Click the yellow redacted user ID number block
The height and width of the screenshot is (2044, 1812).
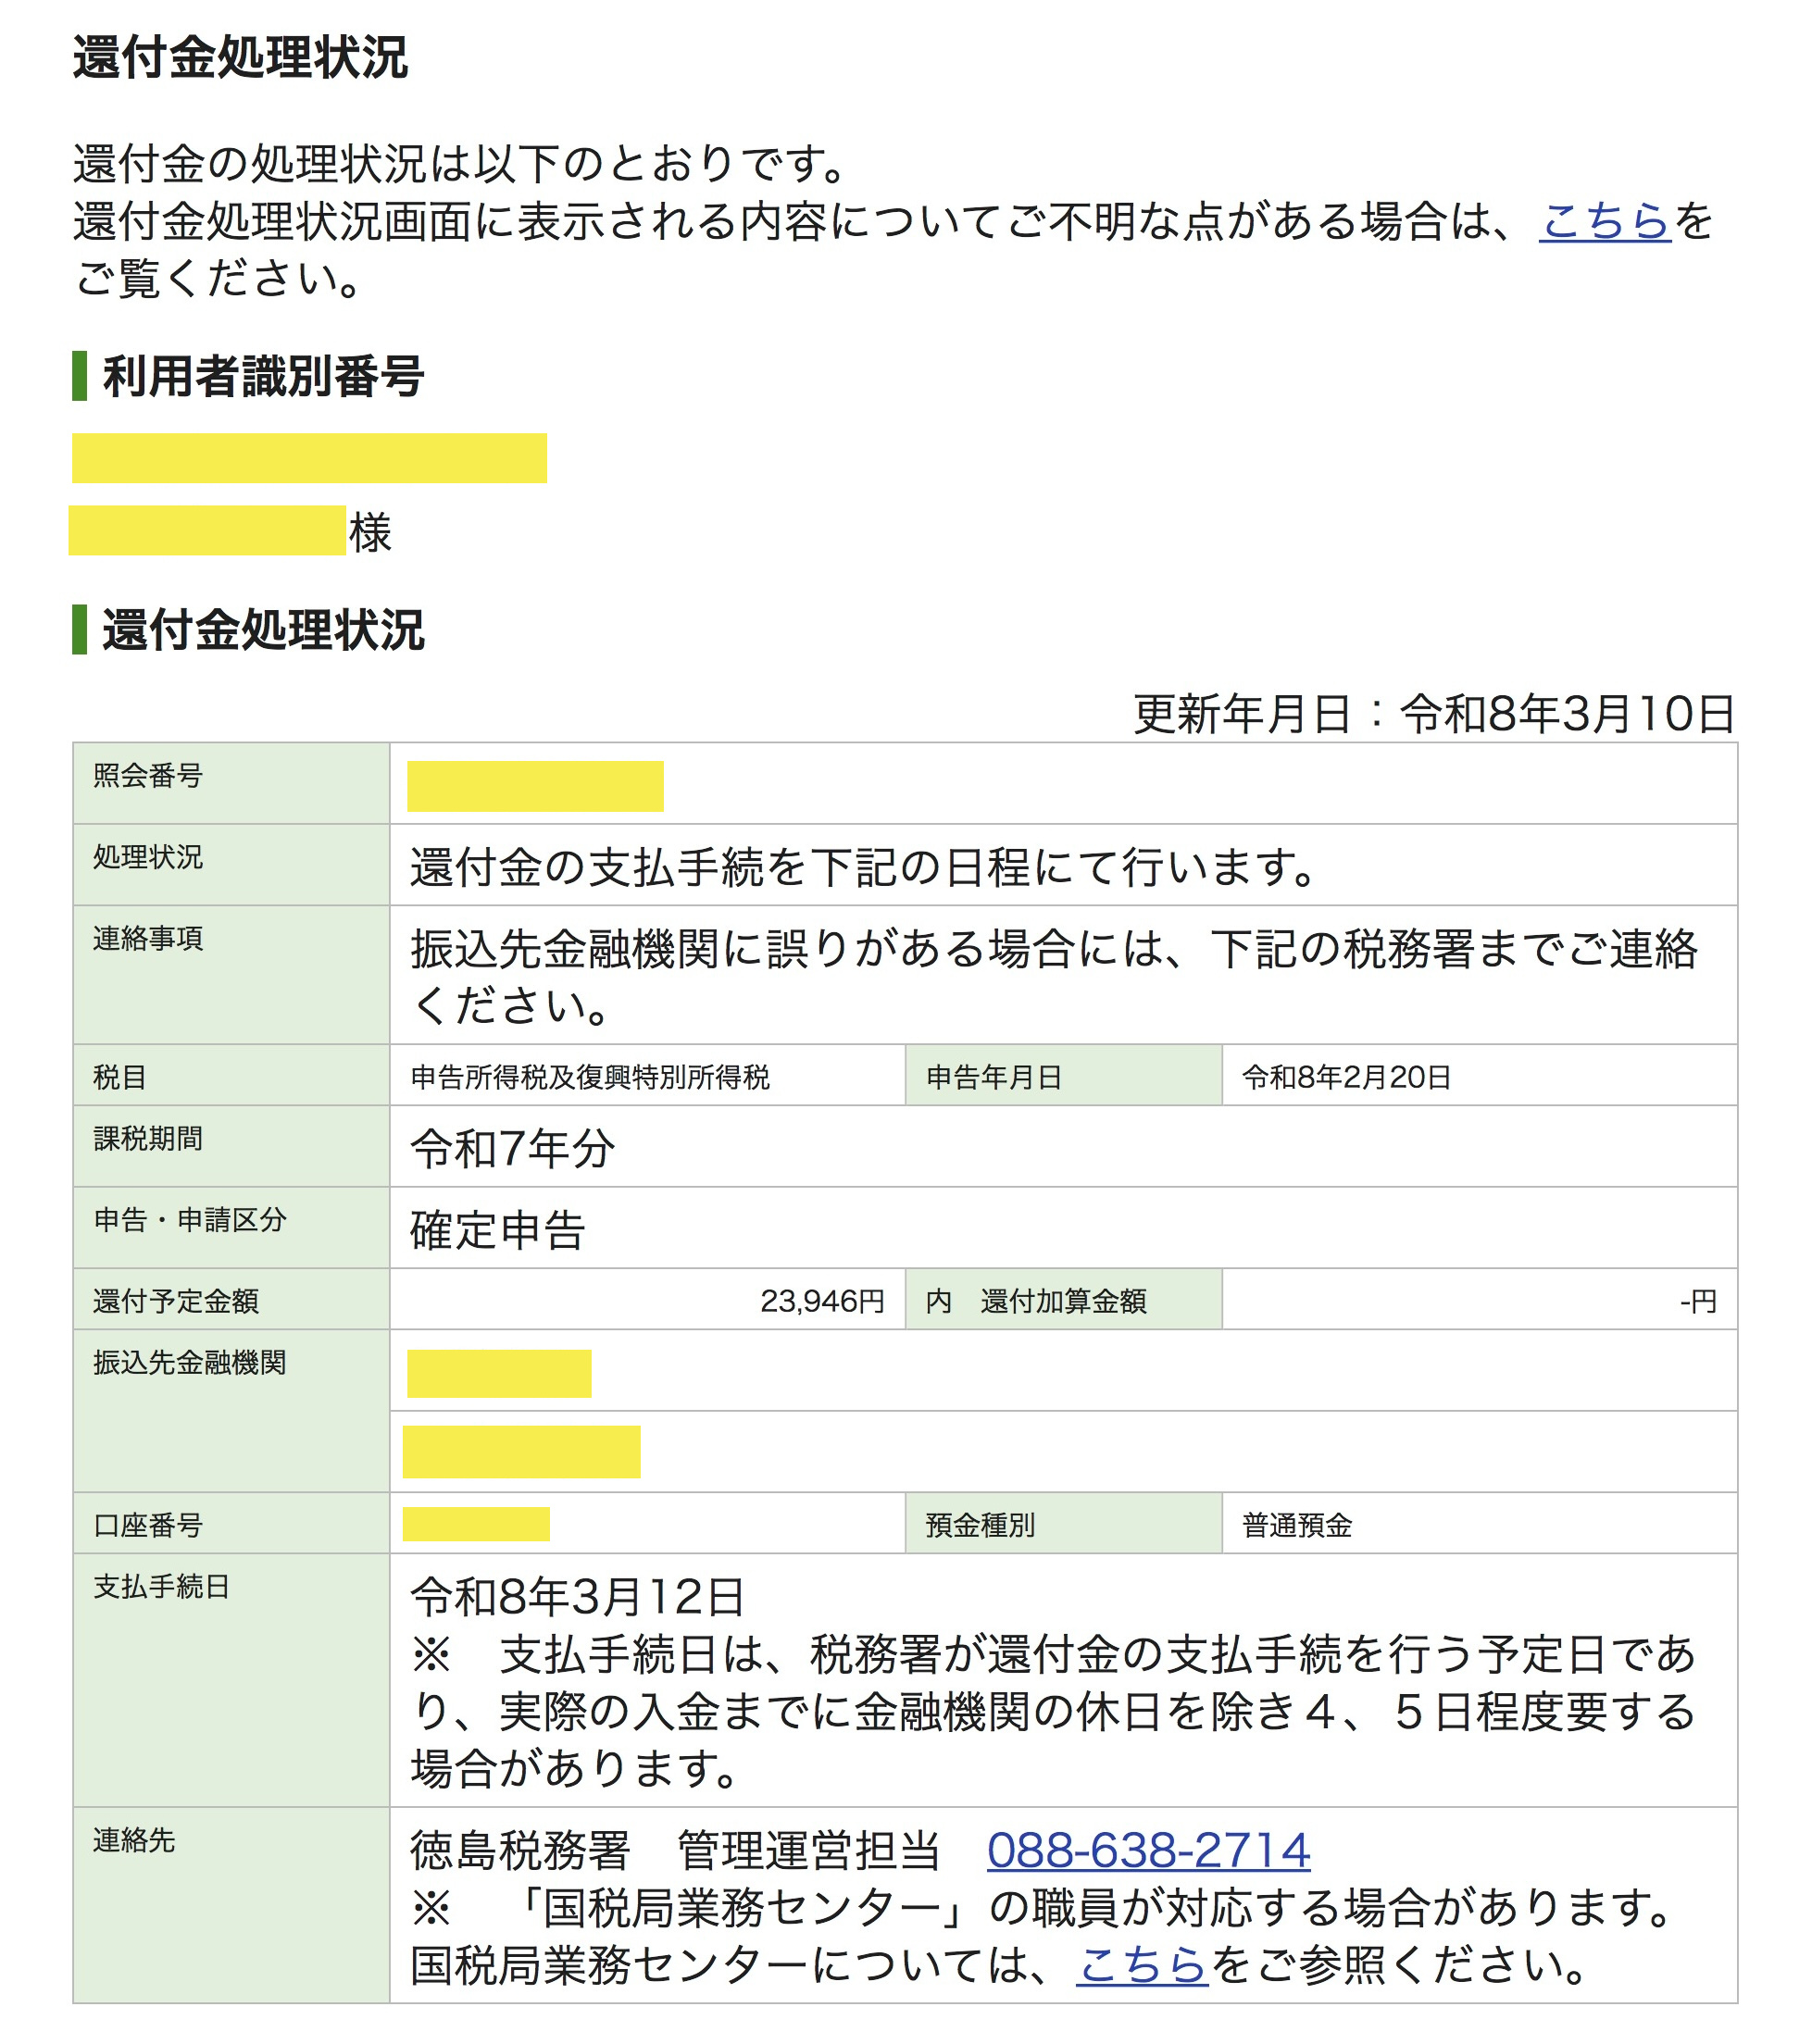(x=309, y=458)
